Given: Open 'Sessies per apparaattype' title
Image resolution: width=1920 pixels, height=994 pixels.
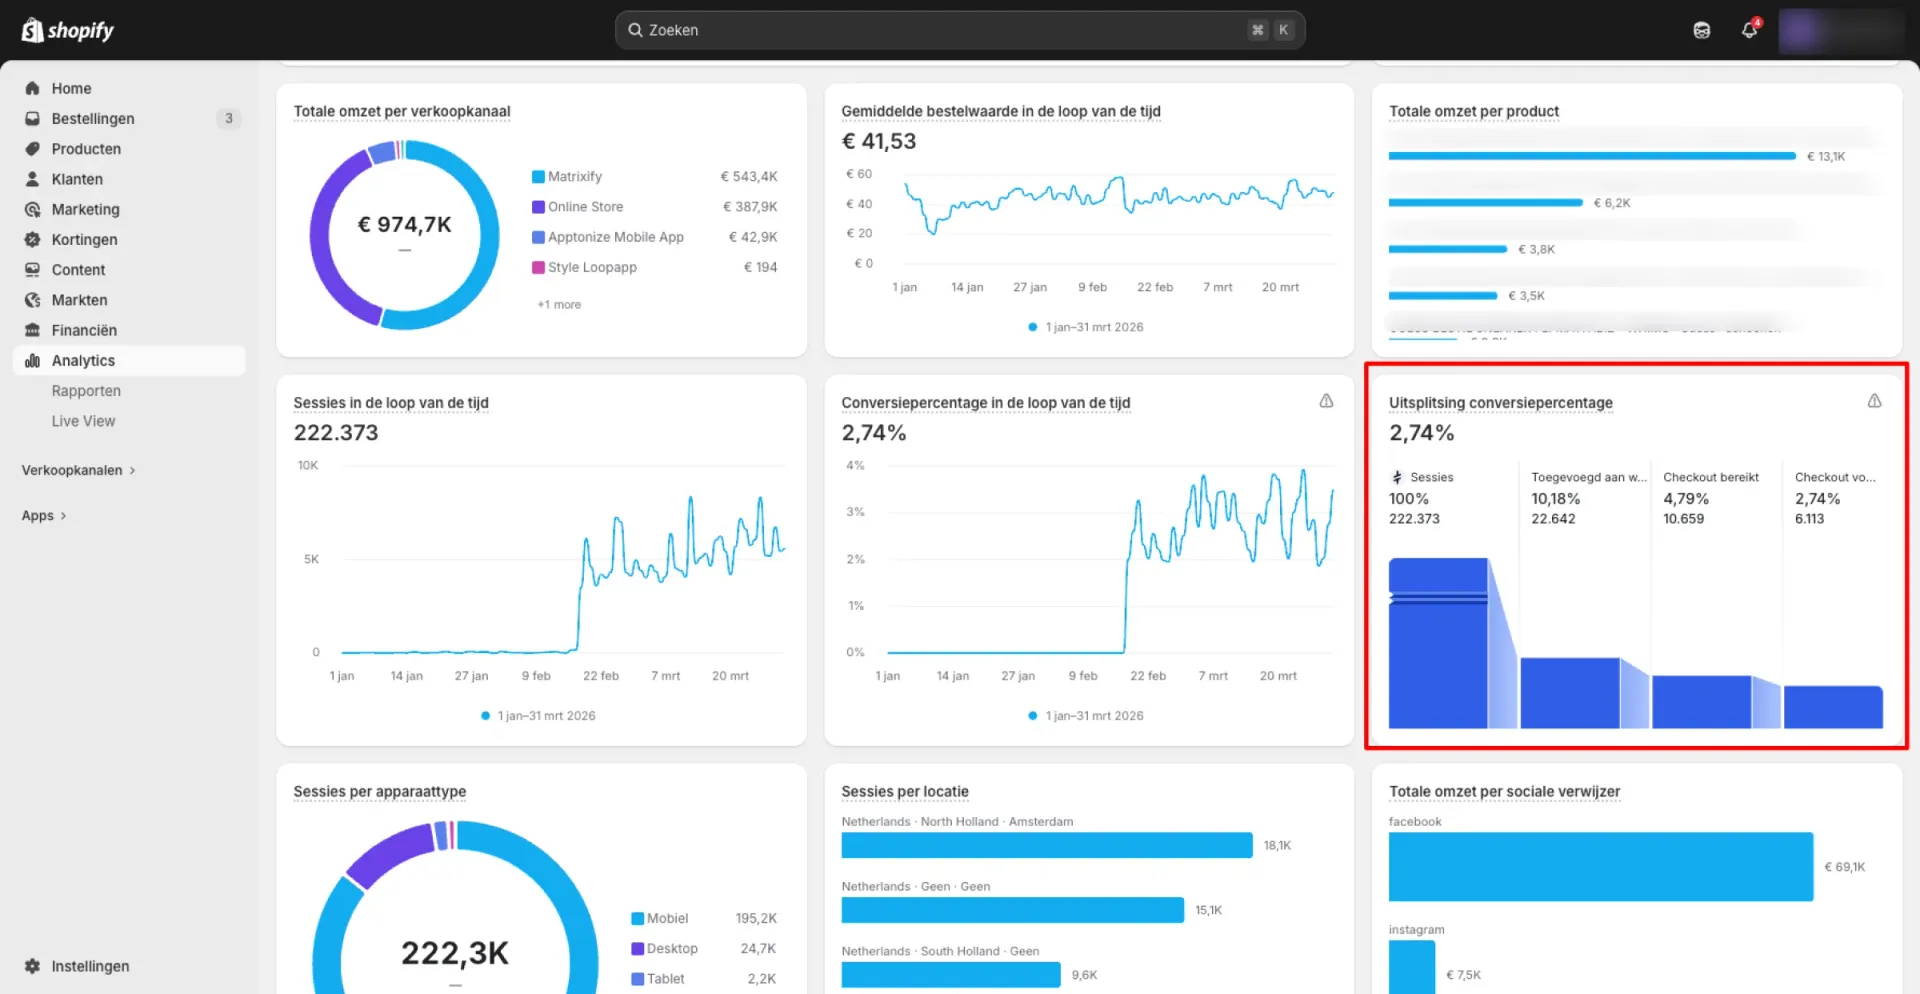Looking at the screenshot, I should 380,791.
